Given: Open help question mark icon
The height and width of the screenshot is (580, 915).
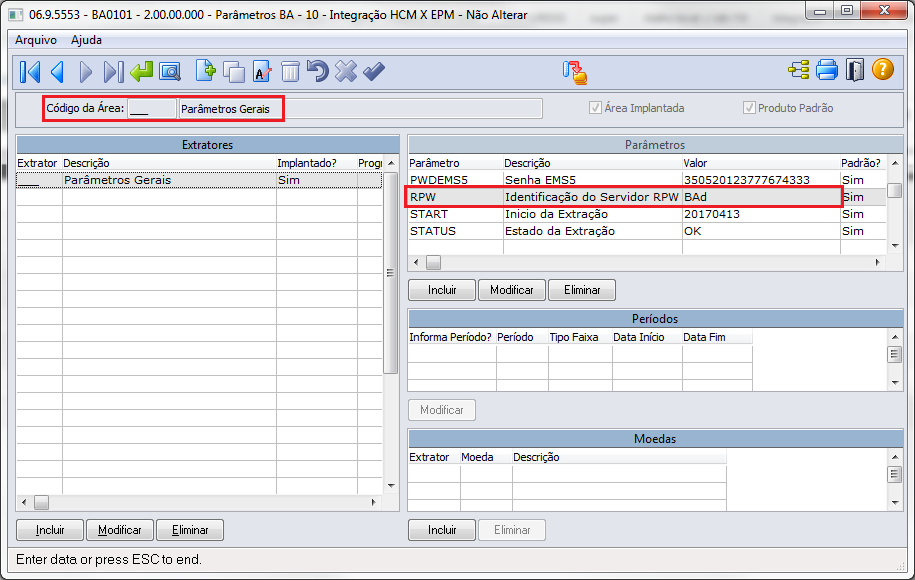Looking at the screenshot, I should [883, 69].
